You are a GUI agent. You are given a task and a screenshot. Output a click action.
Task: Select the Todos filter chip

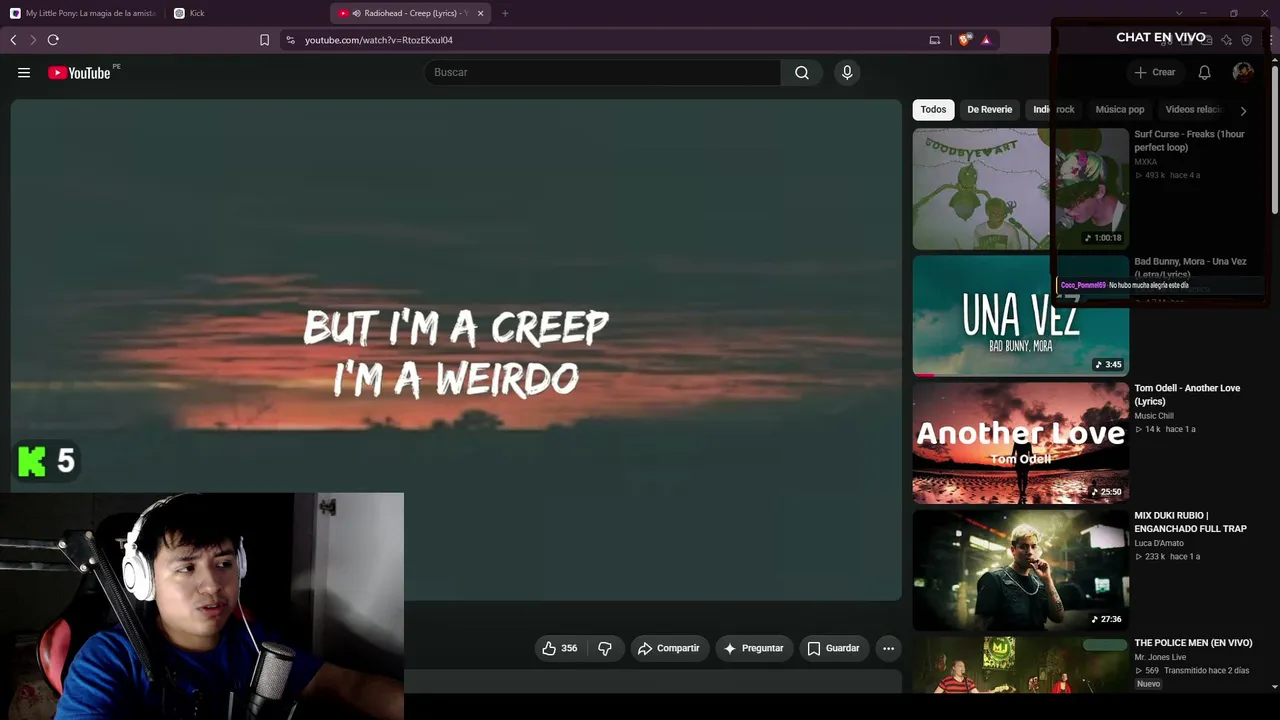pos(933,110)
